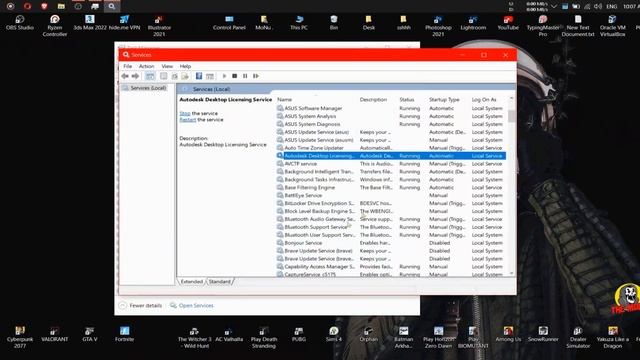Click the Stop Service square icon

click(234, 76)
